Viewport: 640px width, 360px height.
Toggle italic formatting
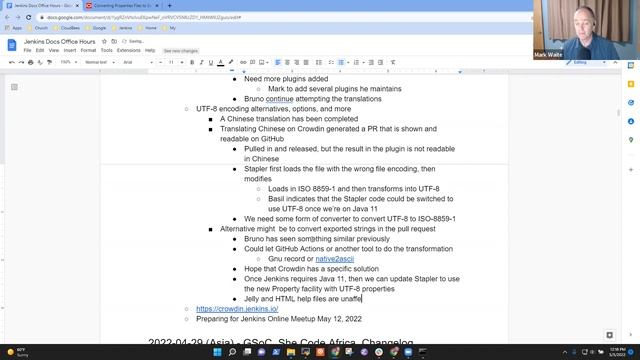point(201,62)
